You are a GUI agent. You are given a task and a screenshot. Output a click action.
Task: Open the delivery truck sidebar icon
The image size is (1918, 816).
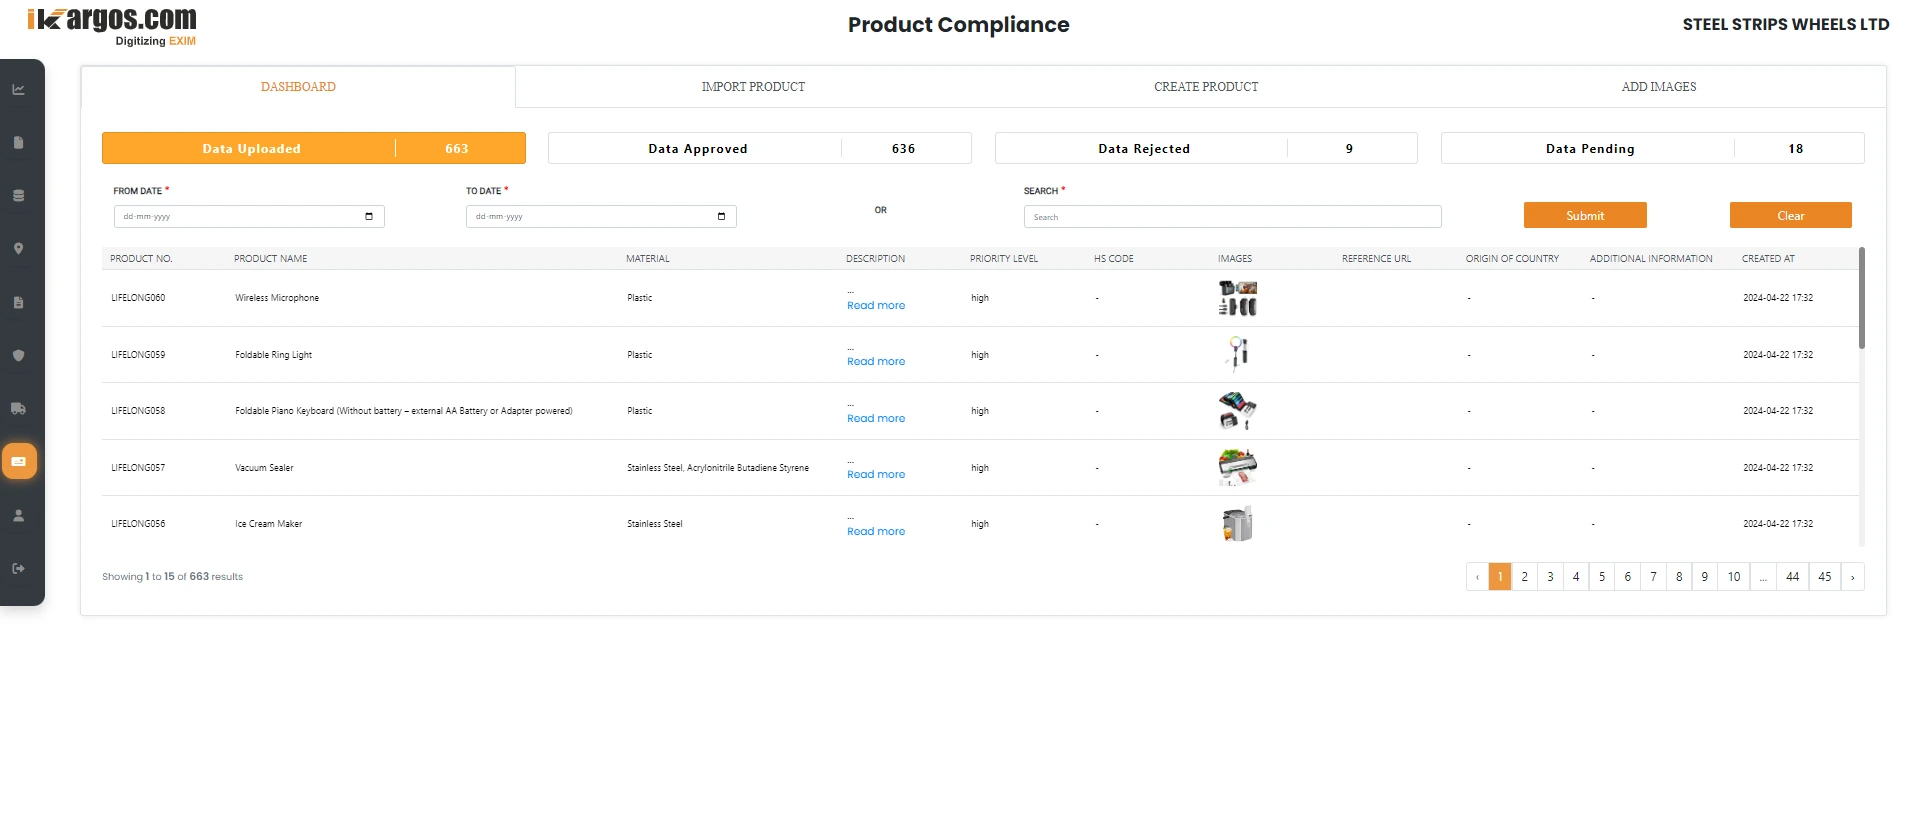point(18,409)
